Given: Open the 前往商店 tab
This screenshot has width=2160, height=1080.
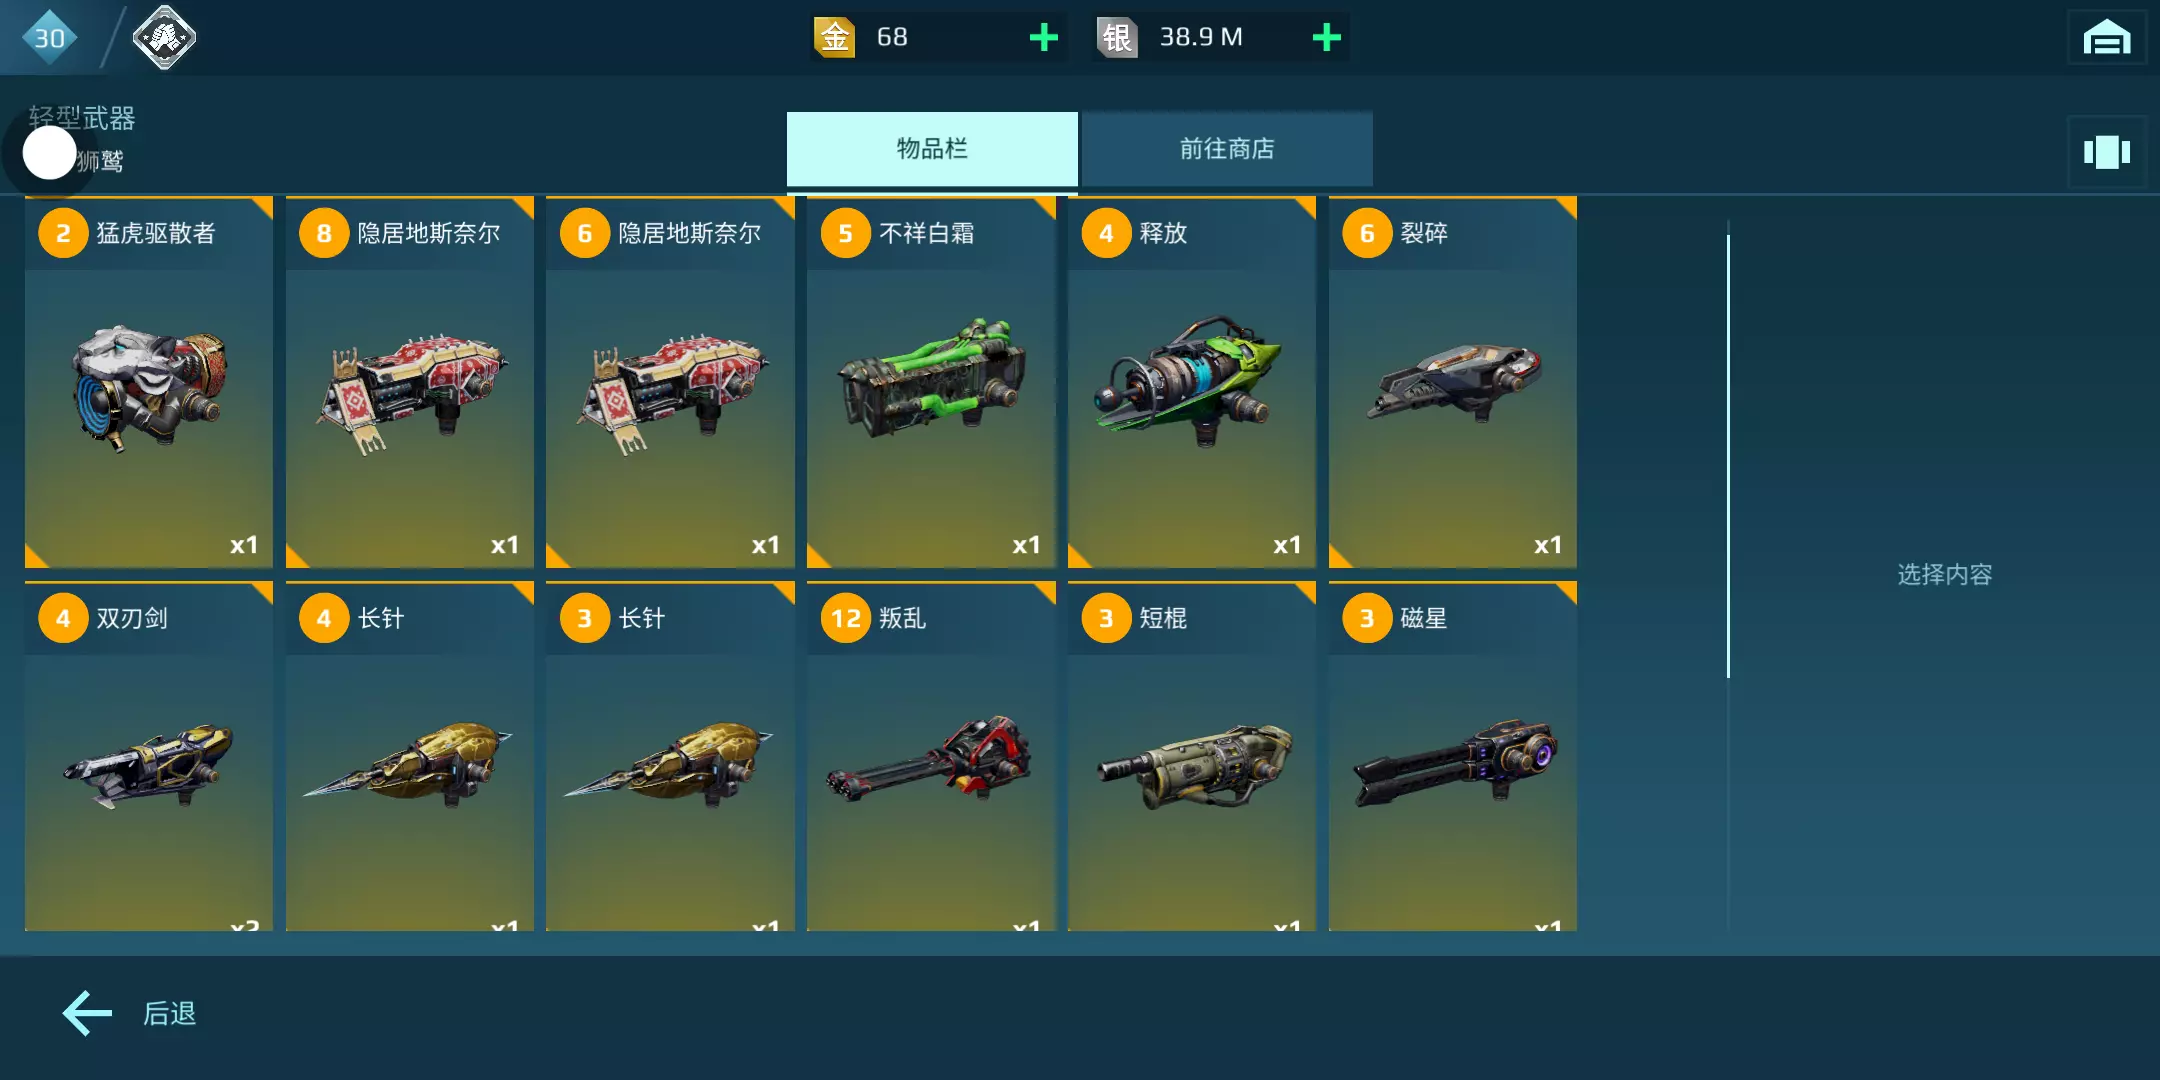Looking at the screenshot, I should click(x=1227, y=149).
